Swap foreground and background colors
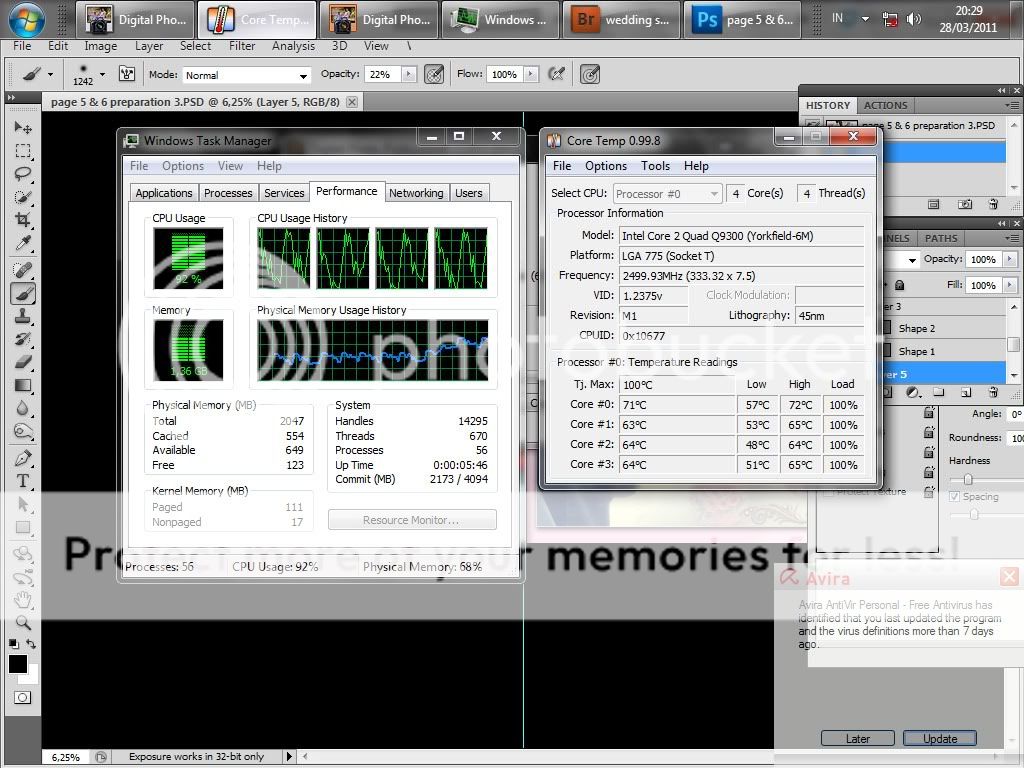The image size is (1024, 768). [31, 643]
